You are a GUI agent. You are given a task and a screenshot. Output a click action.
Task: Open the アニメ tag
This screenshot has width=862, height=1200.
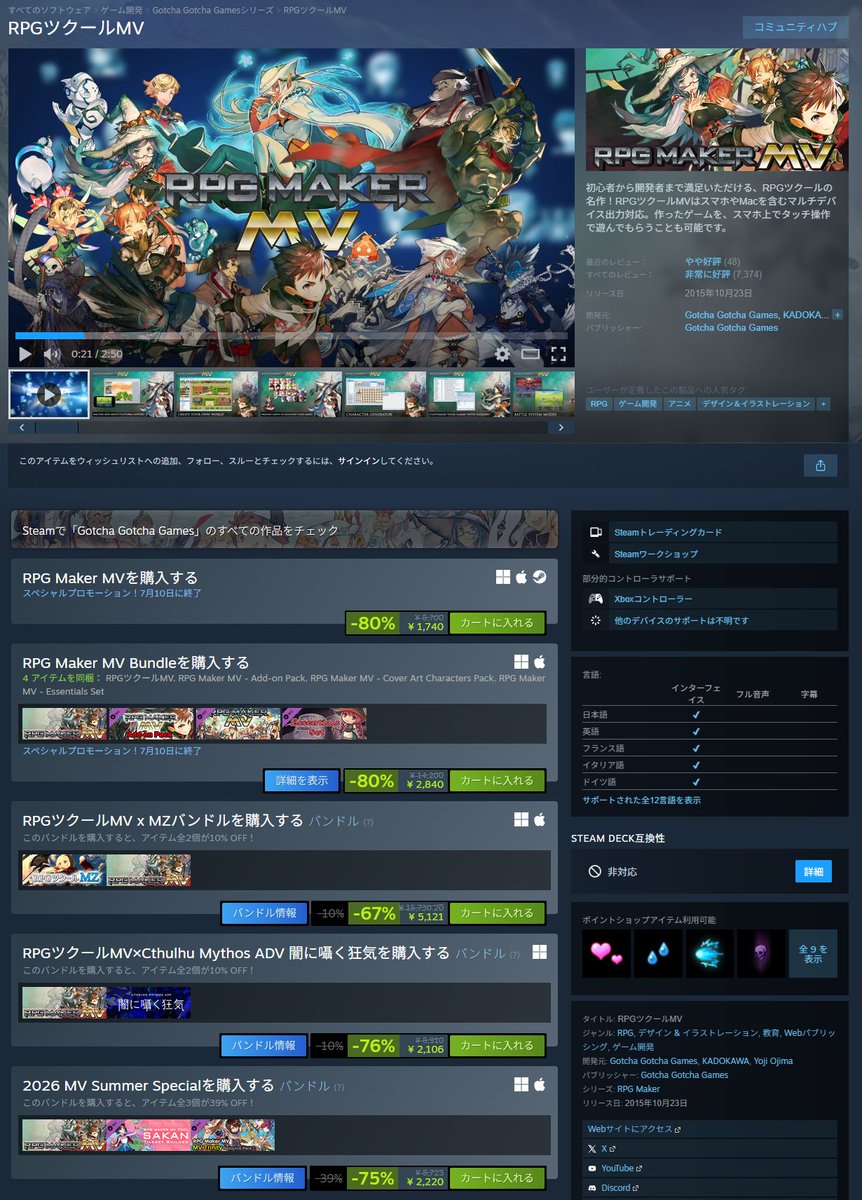coord(680,404)
